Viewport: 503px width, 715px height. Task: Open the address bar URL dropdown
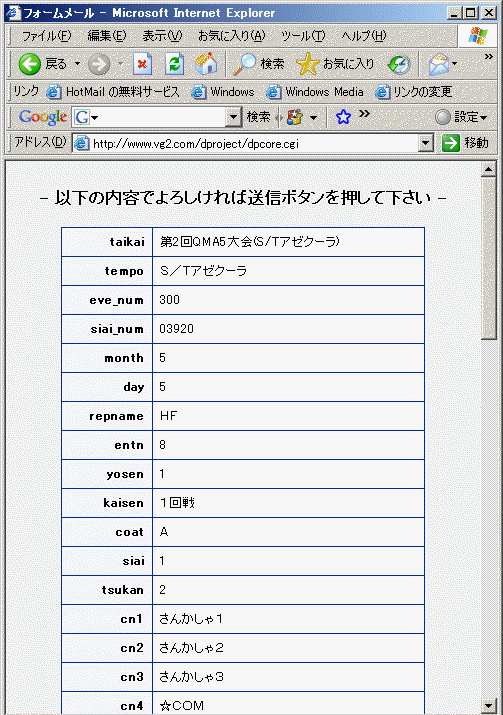coord(425,144)
